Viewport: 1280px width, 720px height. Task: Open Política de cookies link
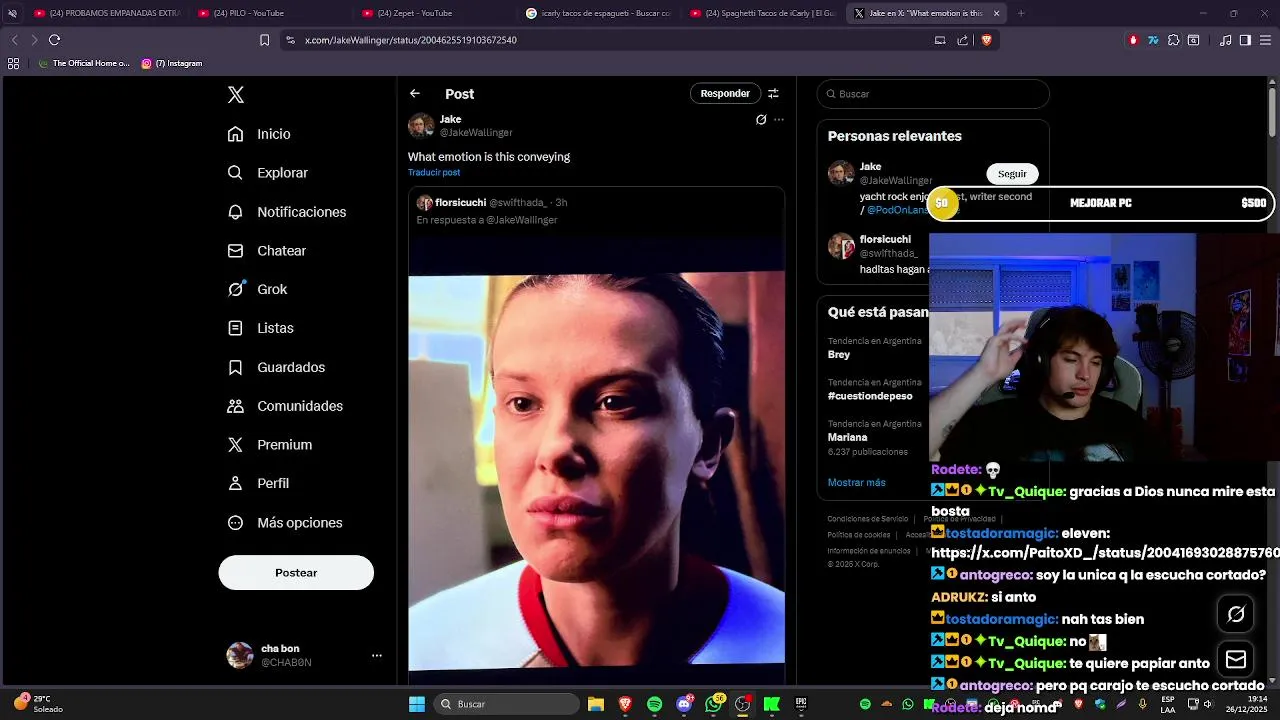(x=858, y=535)
